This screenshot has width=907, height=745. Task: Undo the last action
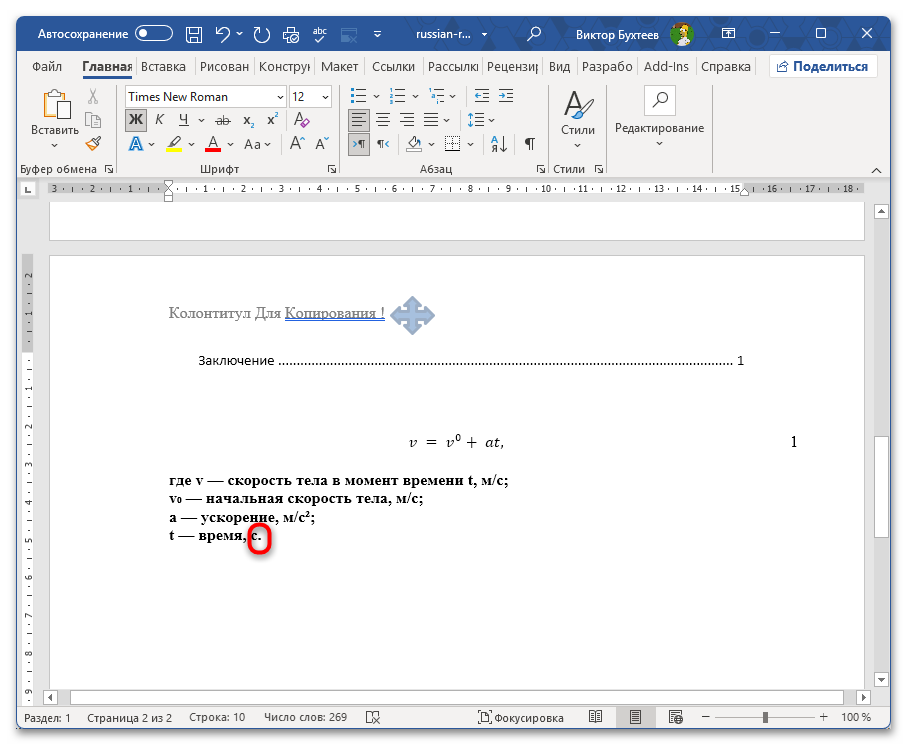coord(223,34)
